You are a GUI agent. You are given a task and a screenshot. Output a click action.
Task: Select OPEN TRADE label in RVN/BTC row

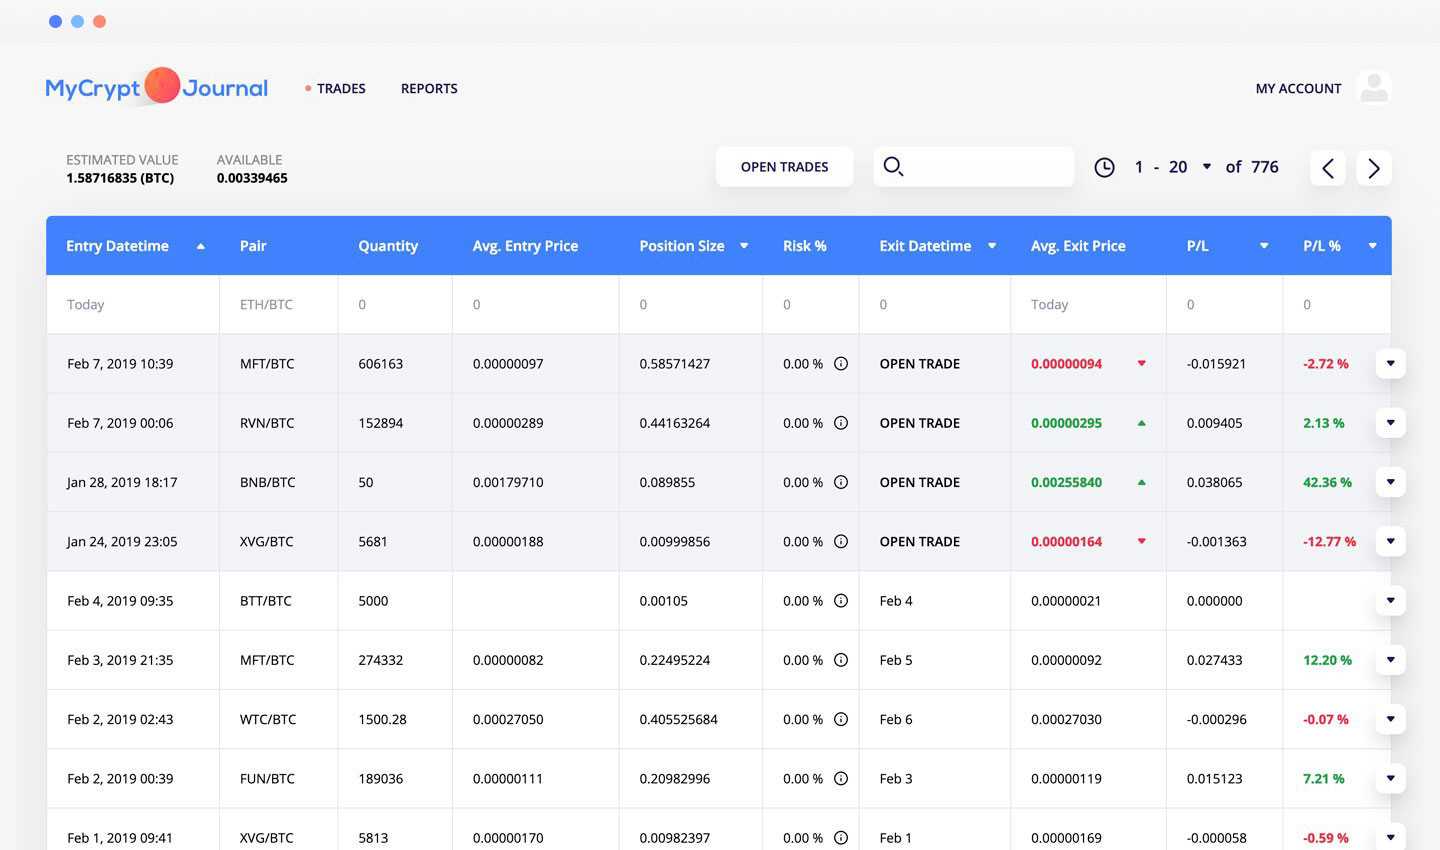(920, 423)
